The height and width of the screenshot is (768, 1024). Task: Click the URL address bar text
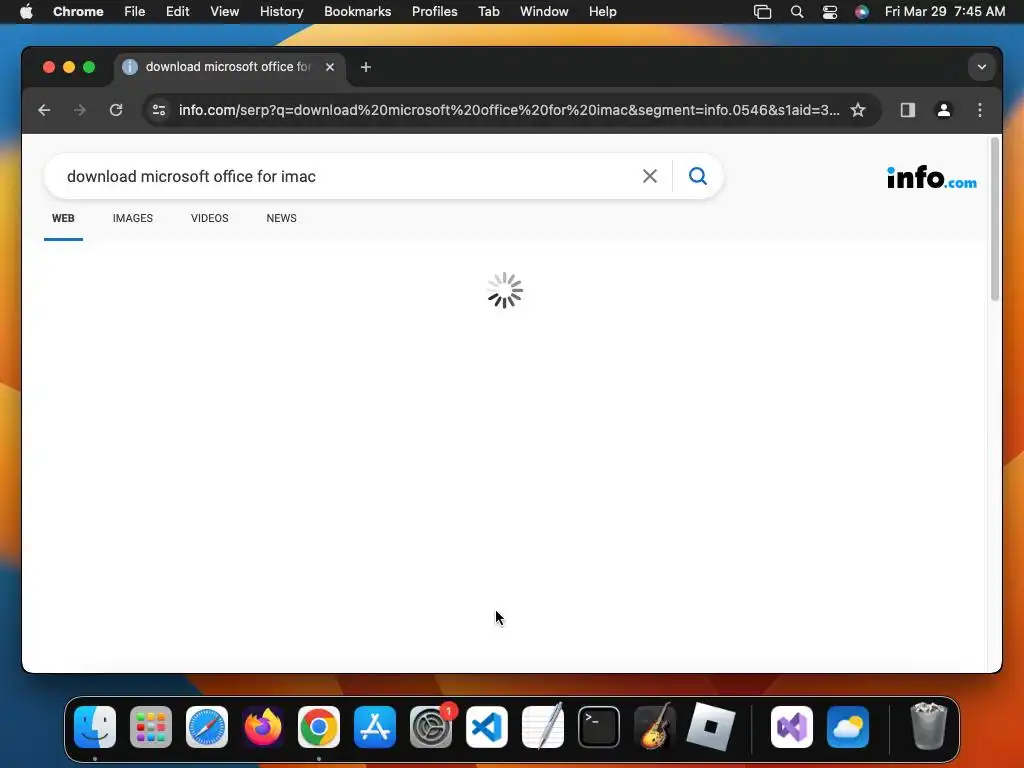[x=509, y=110]
